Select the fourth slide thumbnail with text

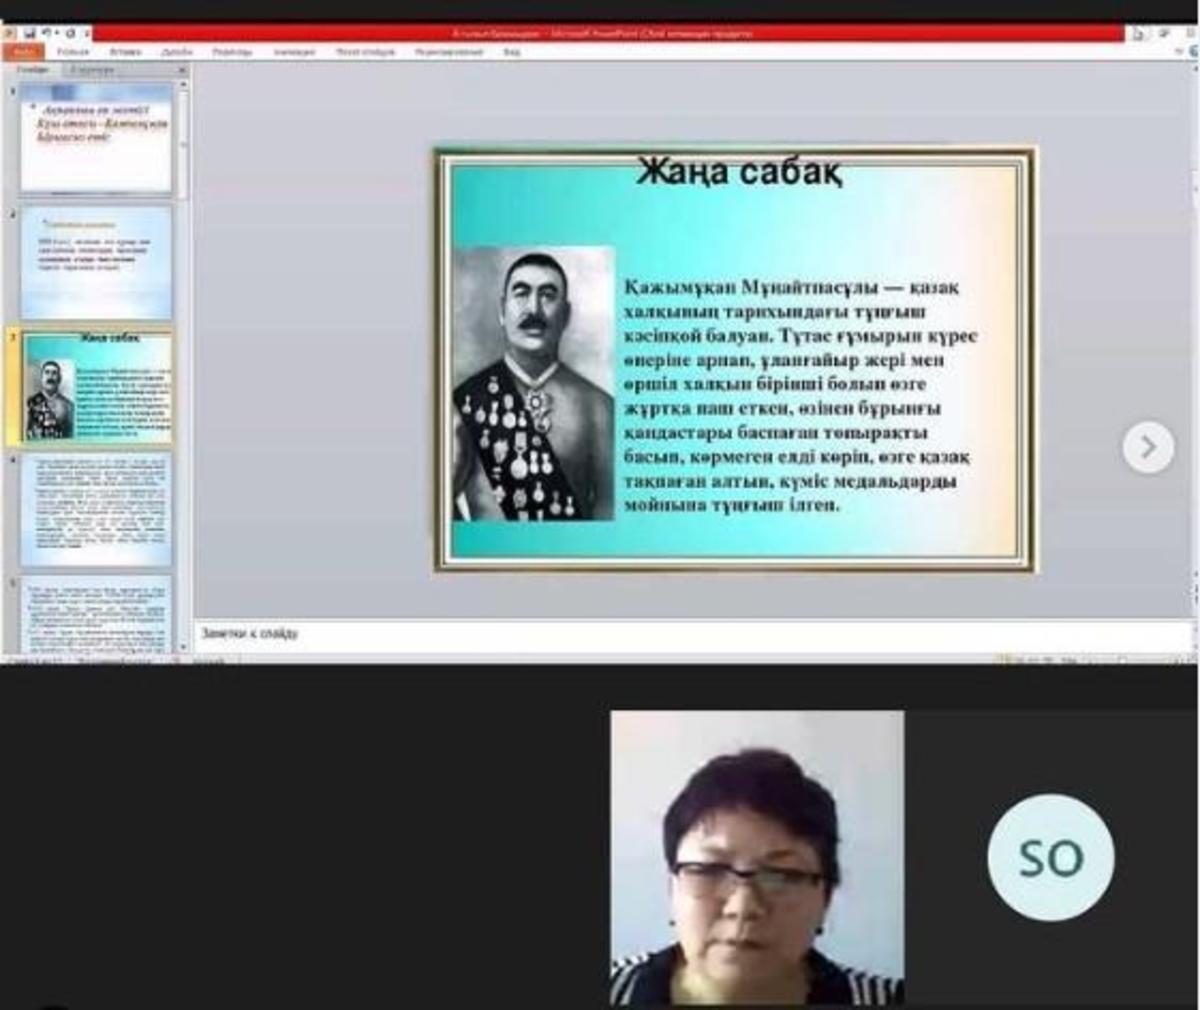tap(96, 510)
